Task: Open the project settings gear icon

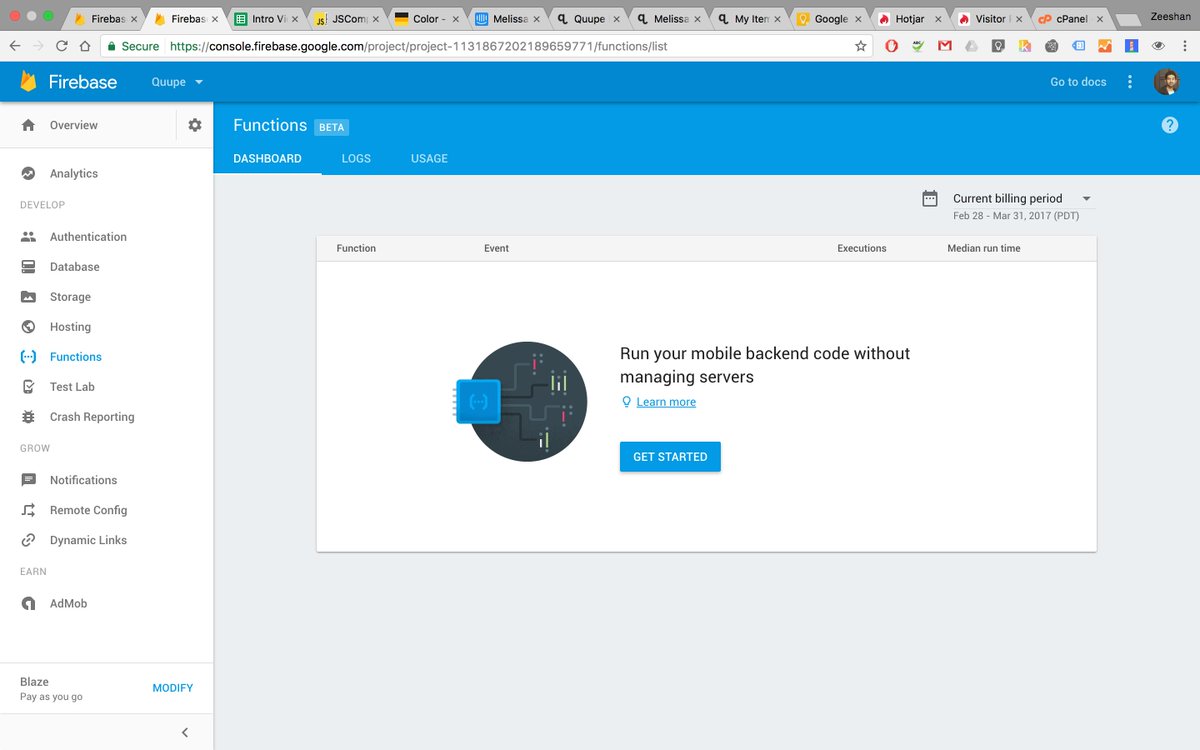Action: (195, 125)
